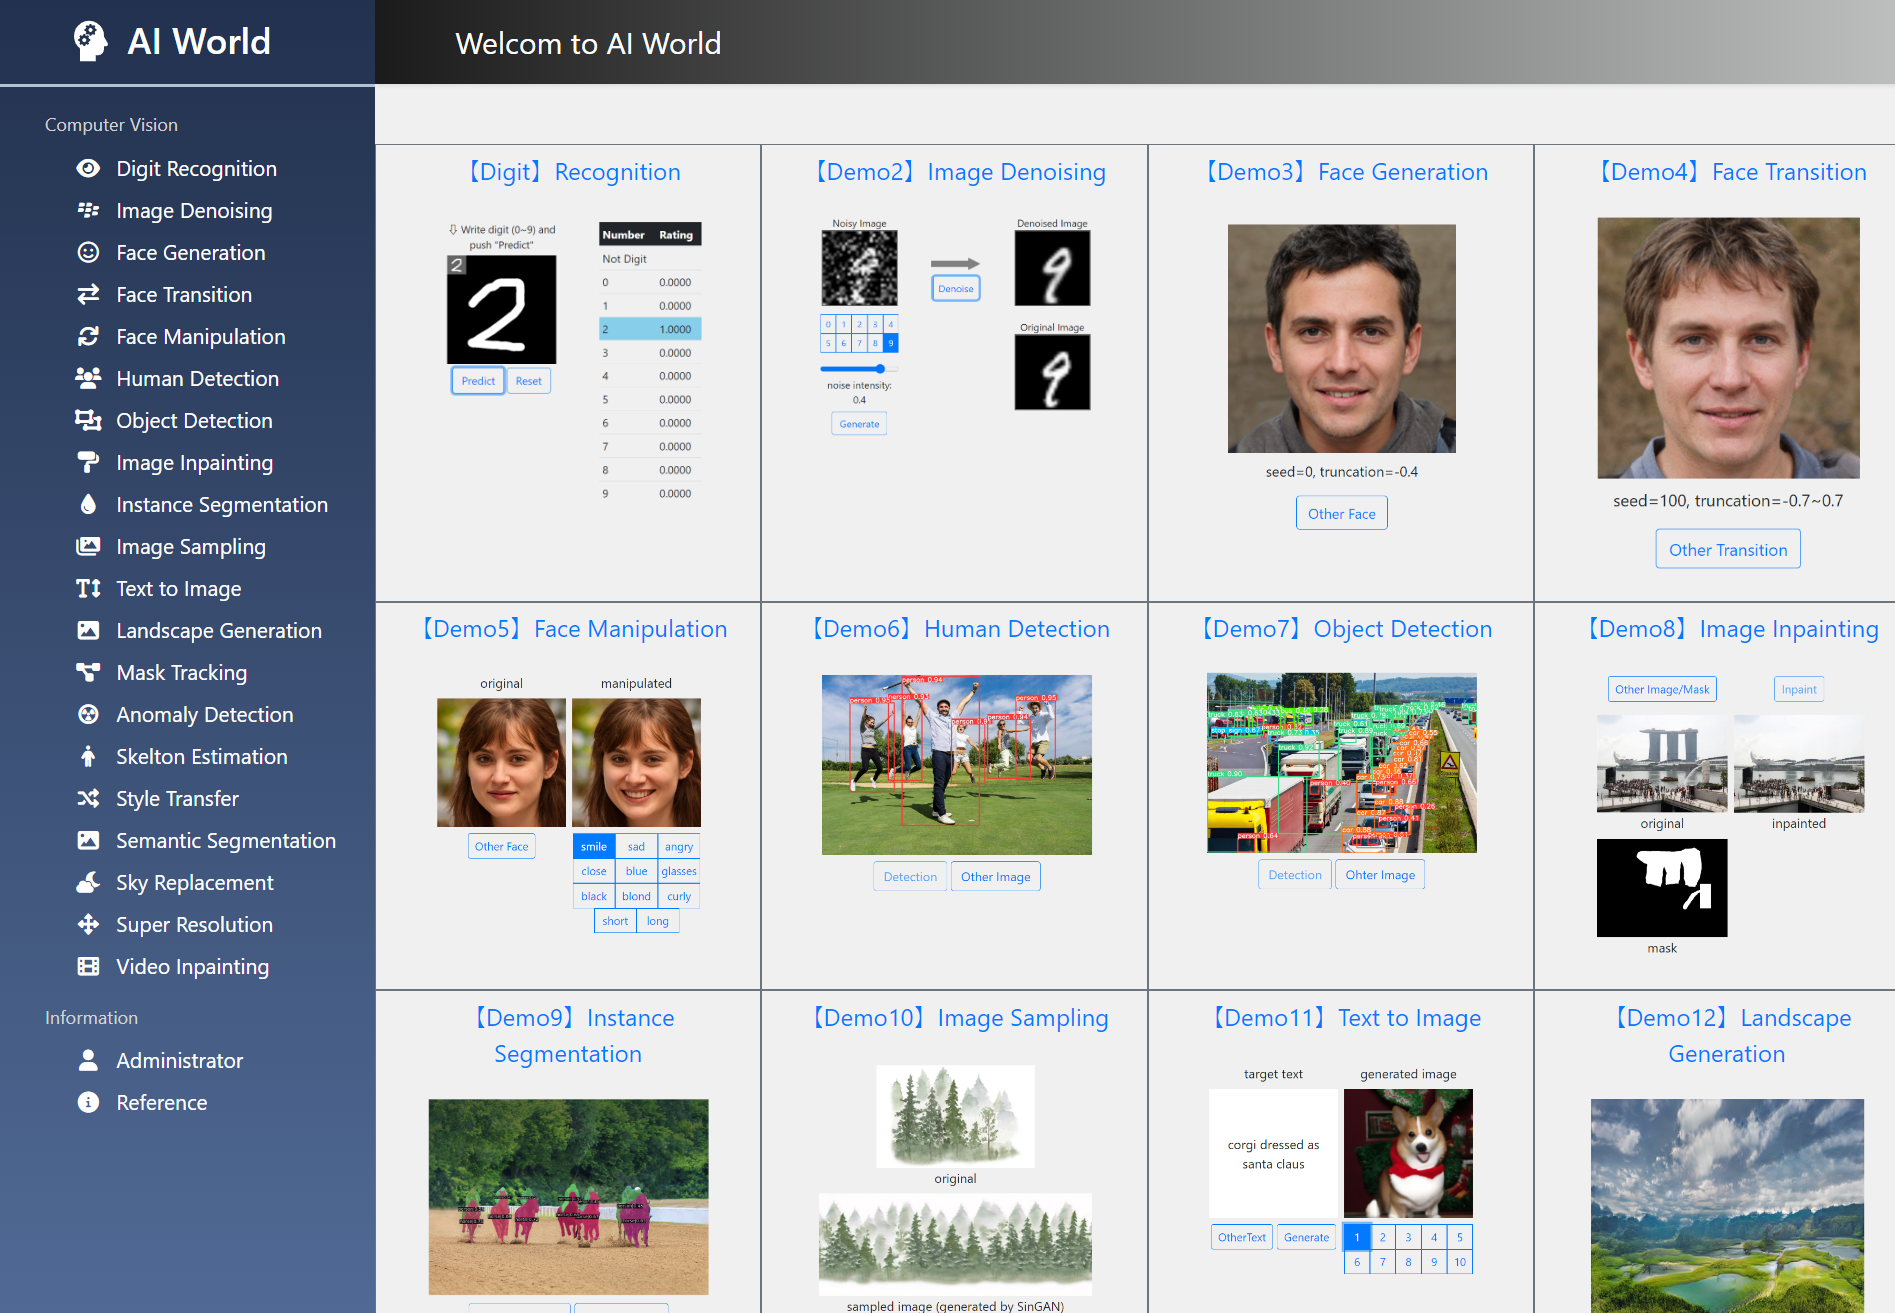Image resolution: width=1895 pixels, height=1313 pixels.
Task: Click the Human Detection people icon
Action: 88,378
